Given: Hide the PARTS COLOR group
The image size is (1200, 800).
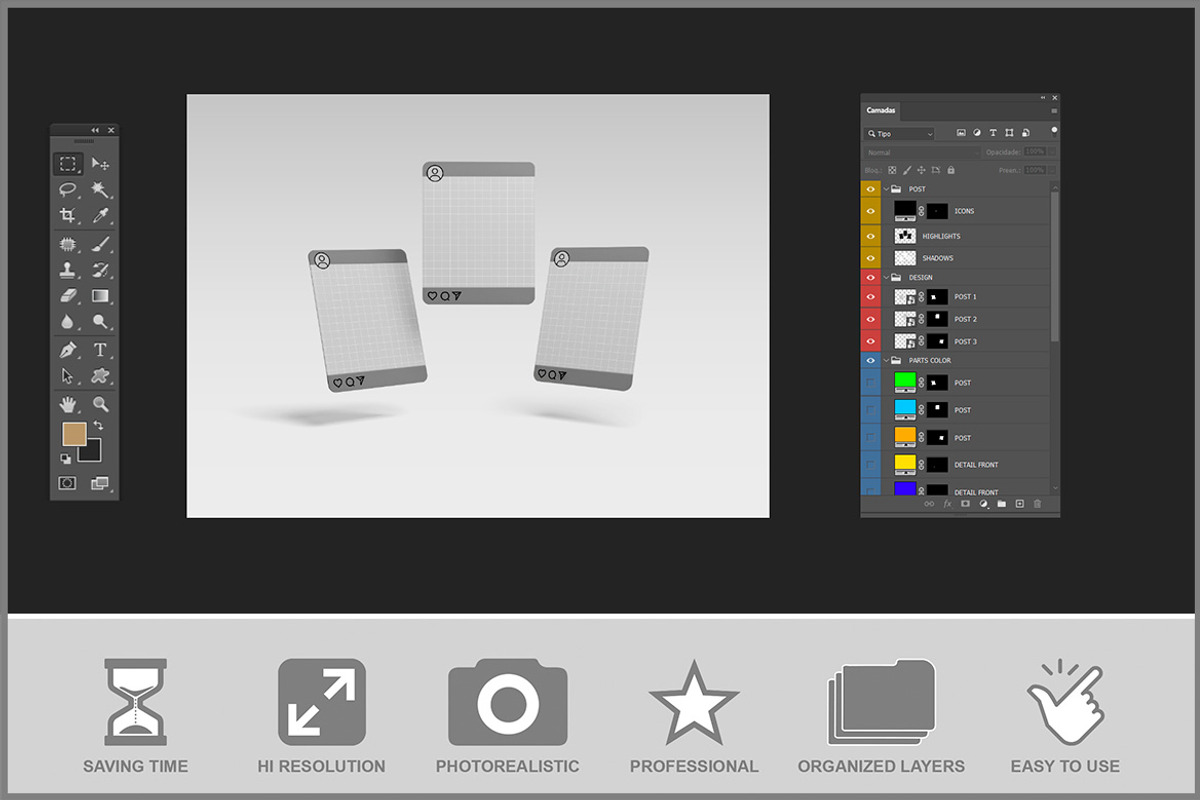Looking at the screenshot, I should coord(871,360).
